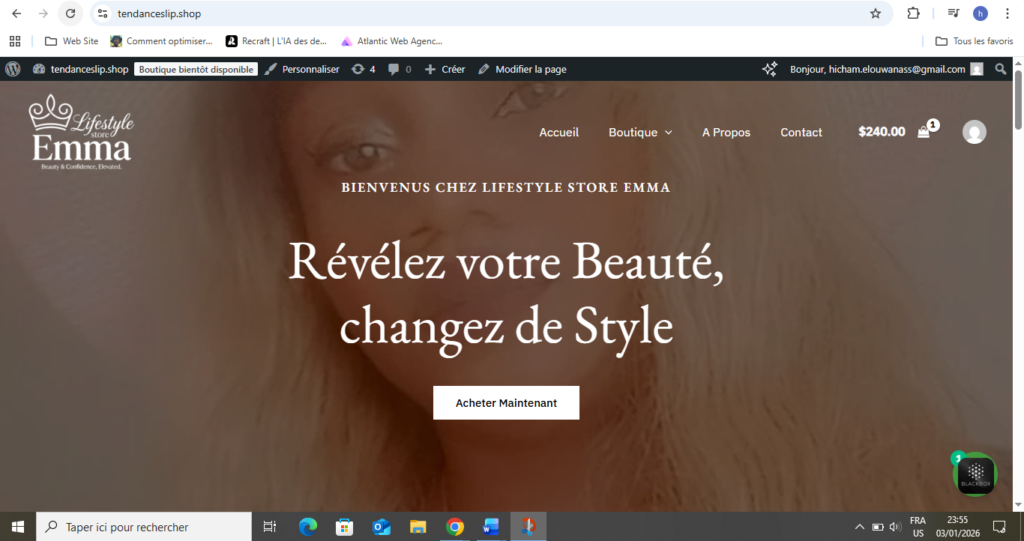1024x541 pixels.
Task: Expand the Boutique dropdown menu
Action: pos(640,132)
